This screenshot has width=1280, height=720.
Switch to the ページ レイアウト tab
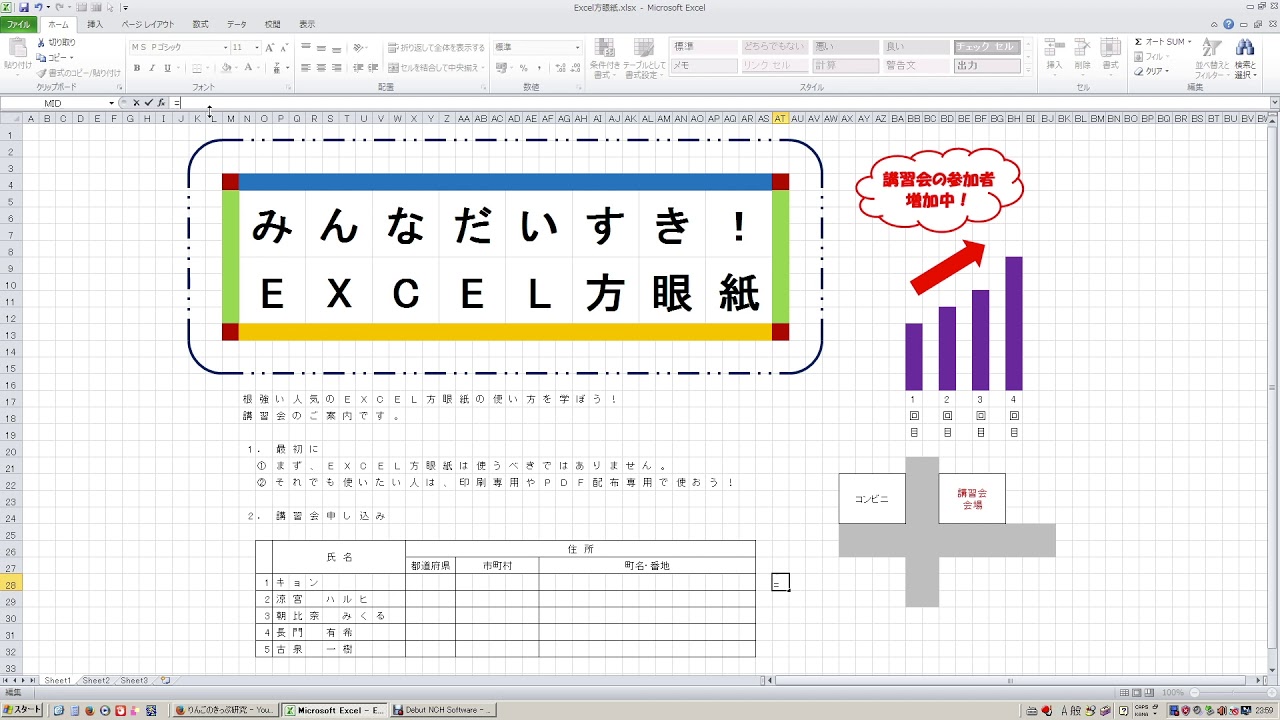148,24
